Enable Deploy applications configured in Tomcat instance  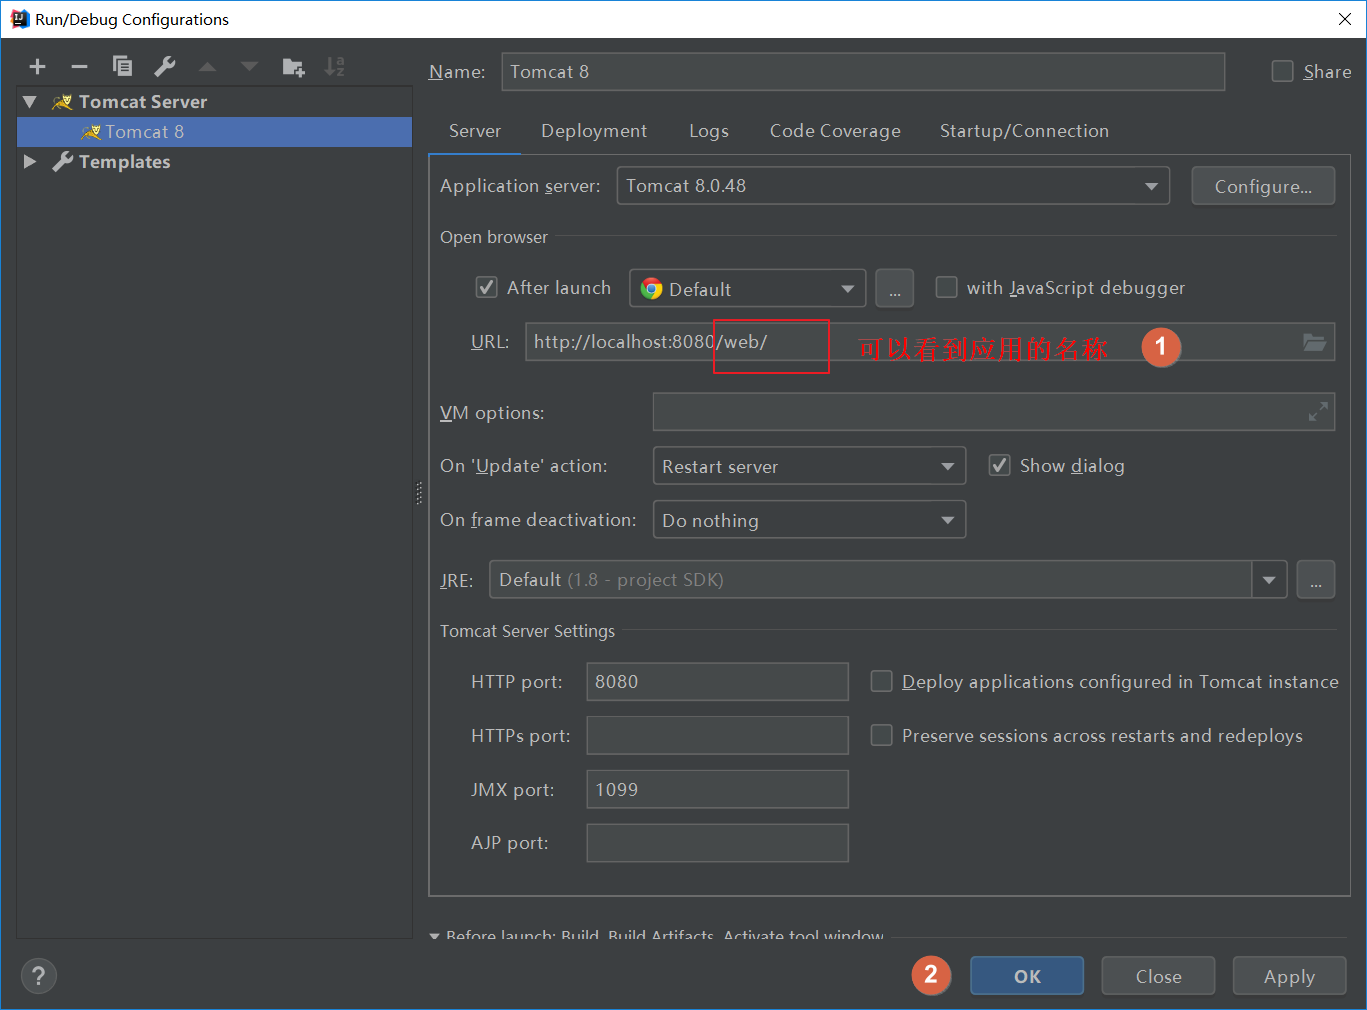tap(881, 682)
